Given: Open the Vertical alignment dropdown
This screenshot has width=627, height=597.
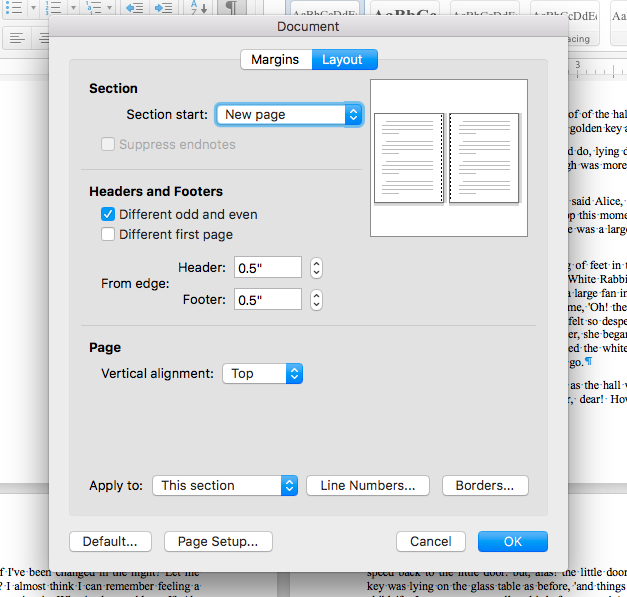Looking at the screenshot, I should click(x=262, y=373).
